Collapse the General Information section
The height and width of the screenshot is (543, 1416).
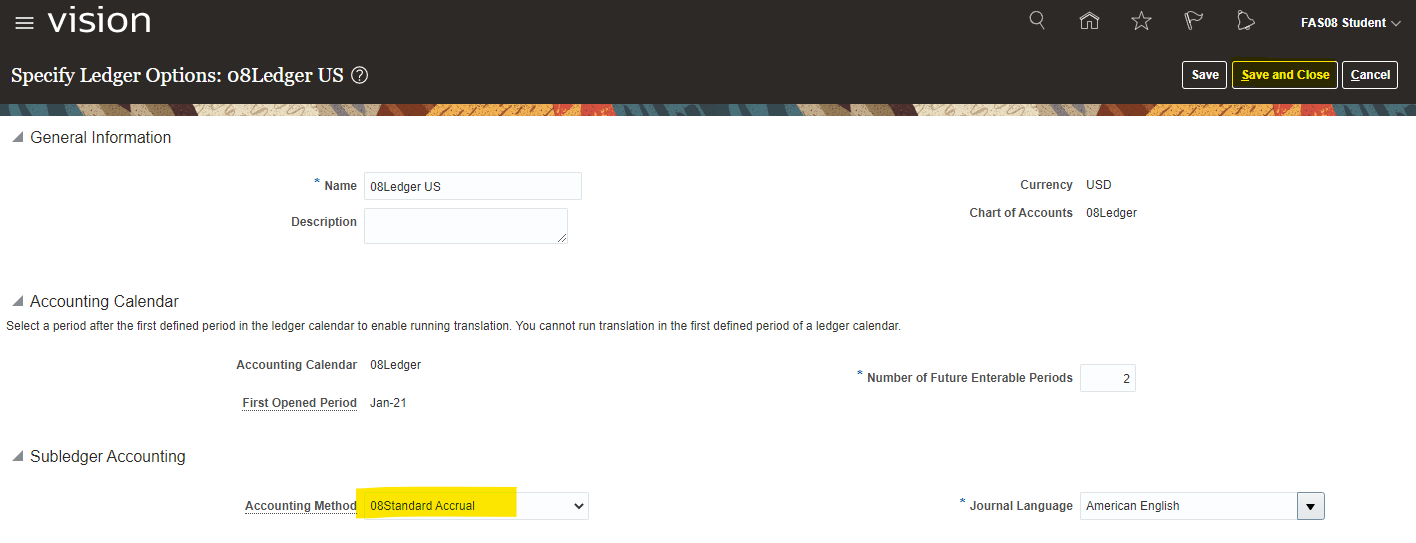[x=17, y=138]
